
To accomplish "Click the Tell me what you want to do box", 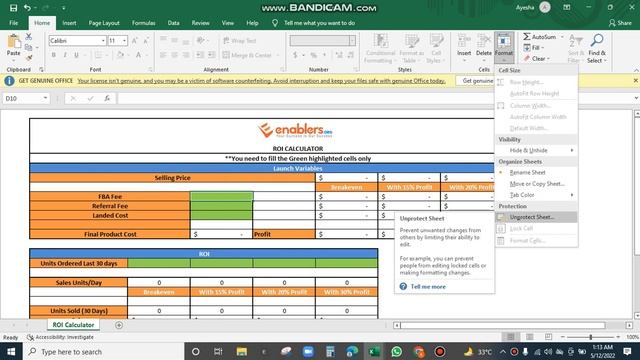I will tap(319, 23).
